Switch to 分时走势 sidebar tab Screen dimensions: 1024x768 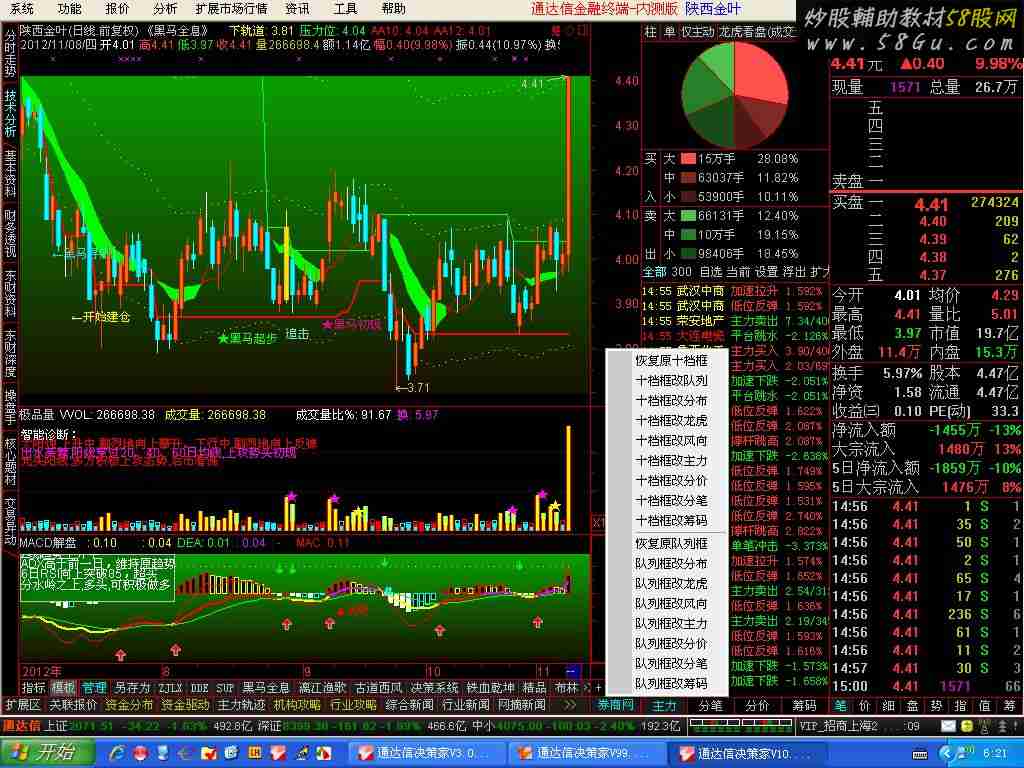pos(10,52)
